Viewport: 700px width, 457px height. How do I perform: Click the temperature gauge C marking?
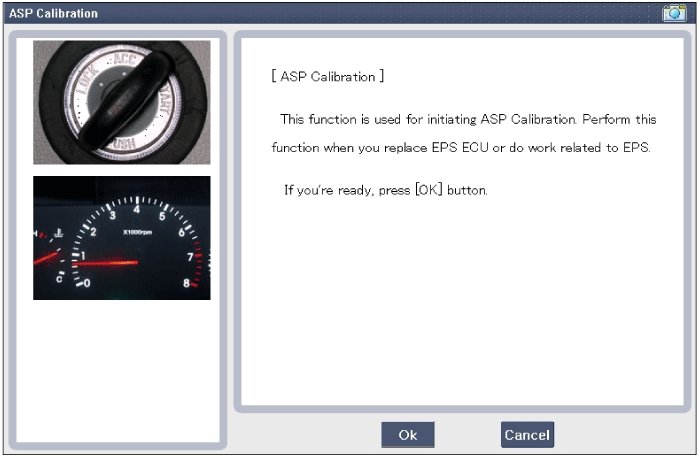click(58, 279)
